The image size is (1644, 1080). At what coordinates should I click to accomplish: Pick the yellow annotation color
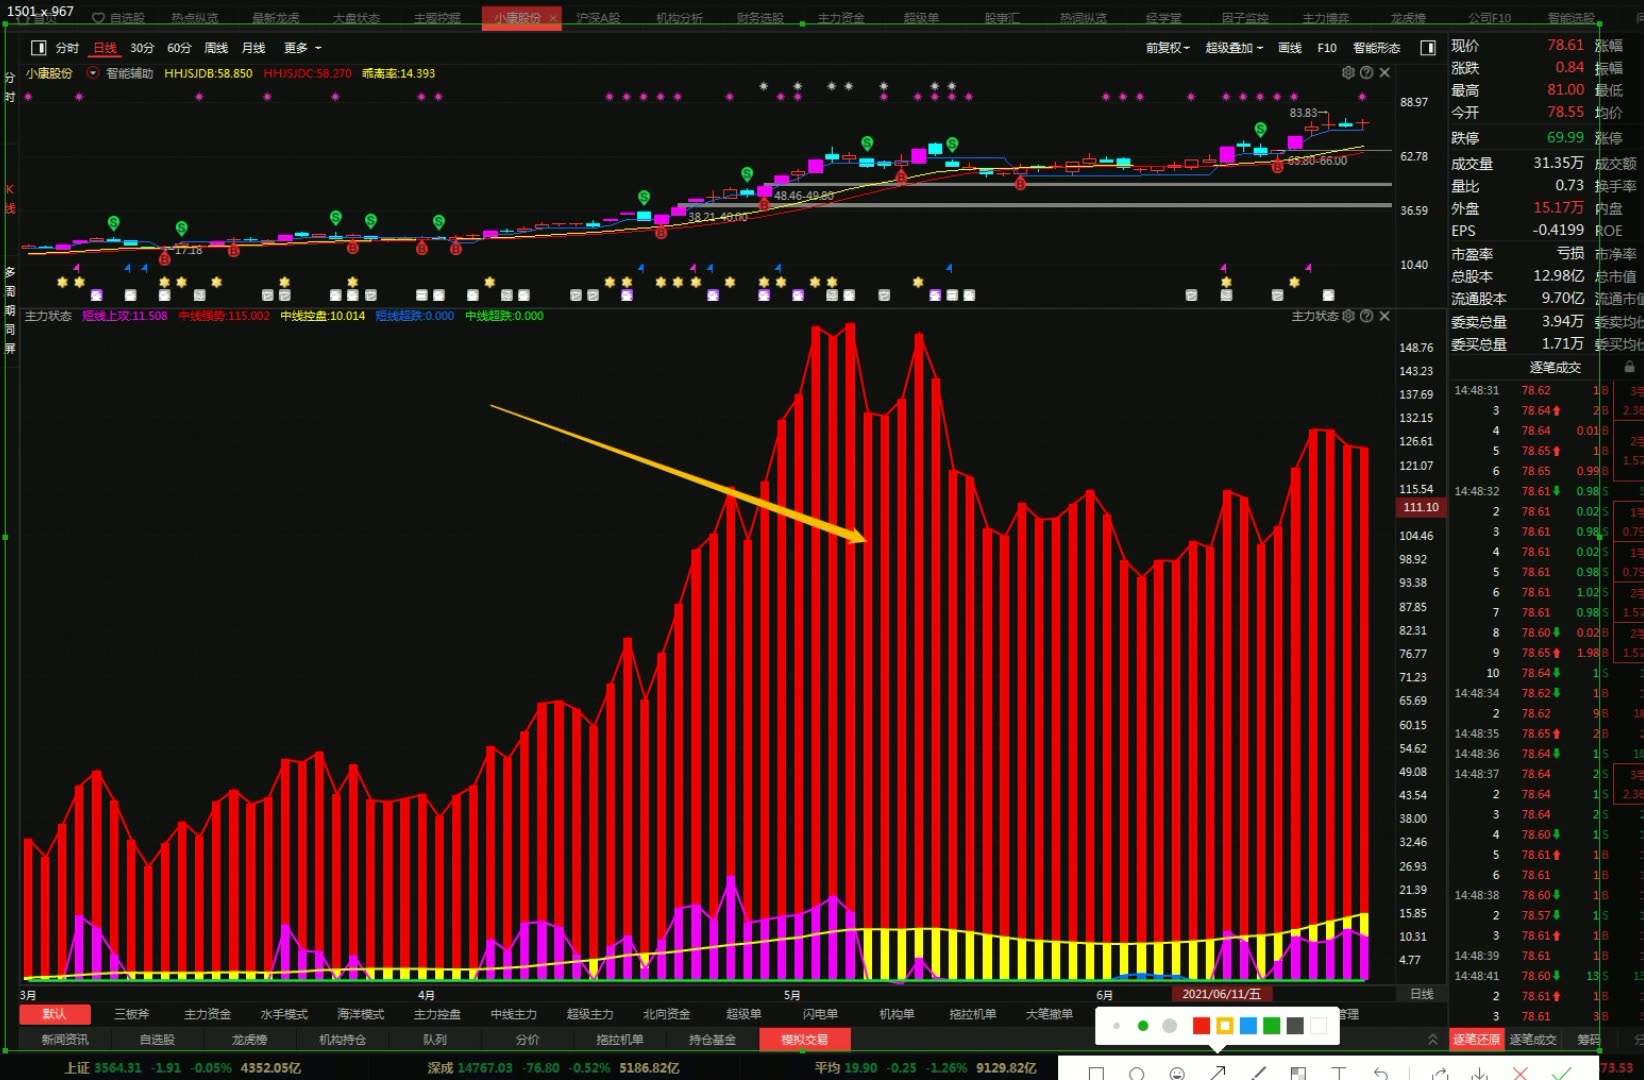pos(1225,1026)
